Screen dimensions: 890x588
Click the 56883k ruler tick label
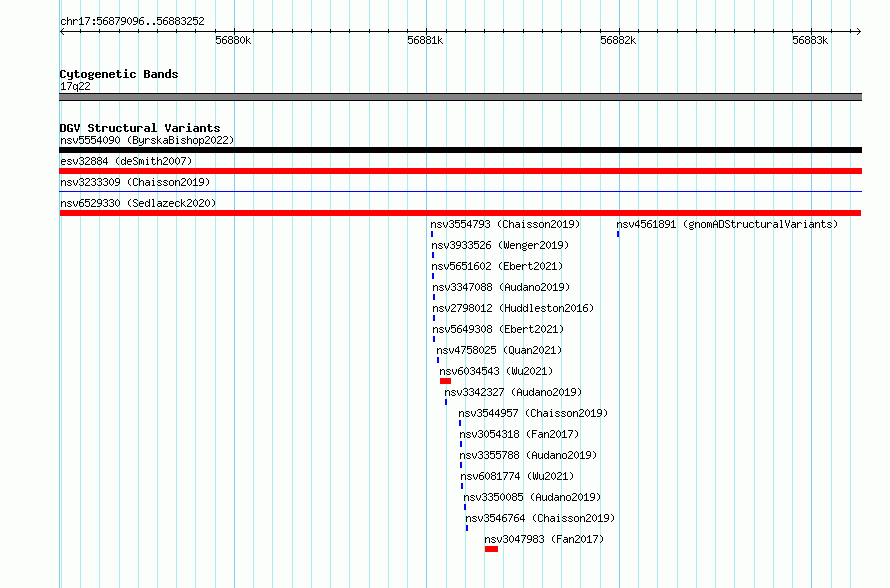pos(811,41)
